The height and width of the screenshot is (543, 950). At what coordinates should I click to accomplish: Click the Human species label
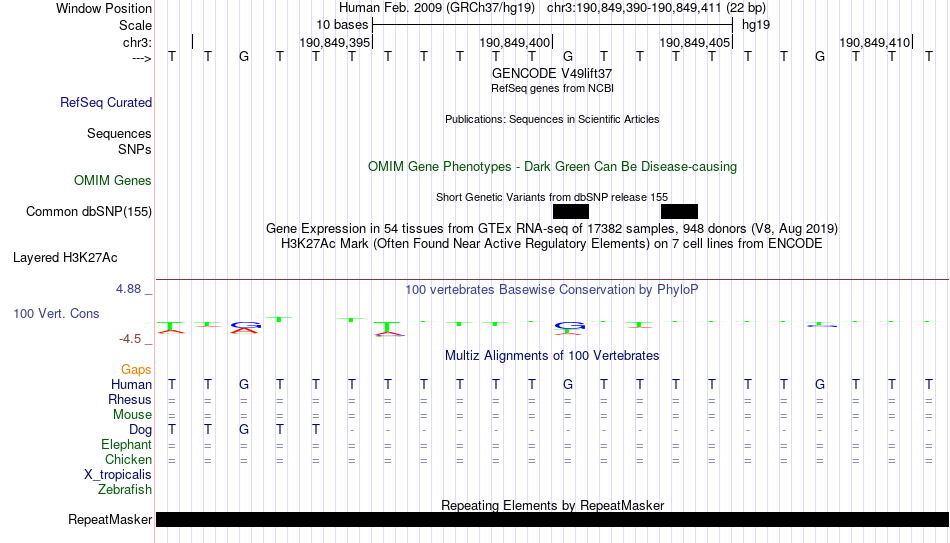(x=131, y=385)
